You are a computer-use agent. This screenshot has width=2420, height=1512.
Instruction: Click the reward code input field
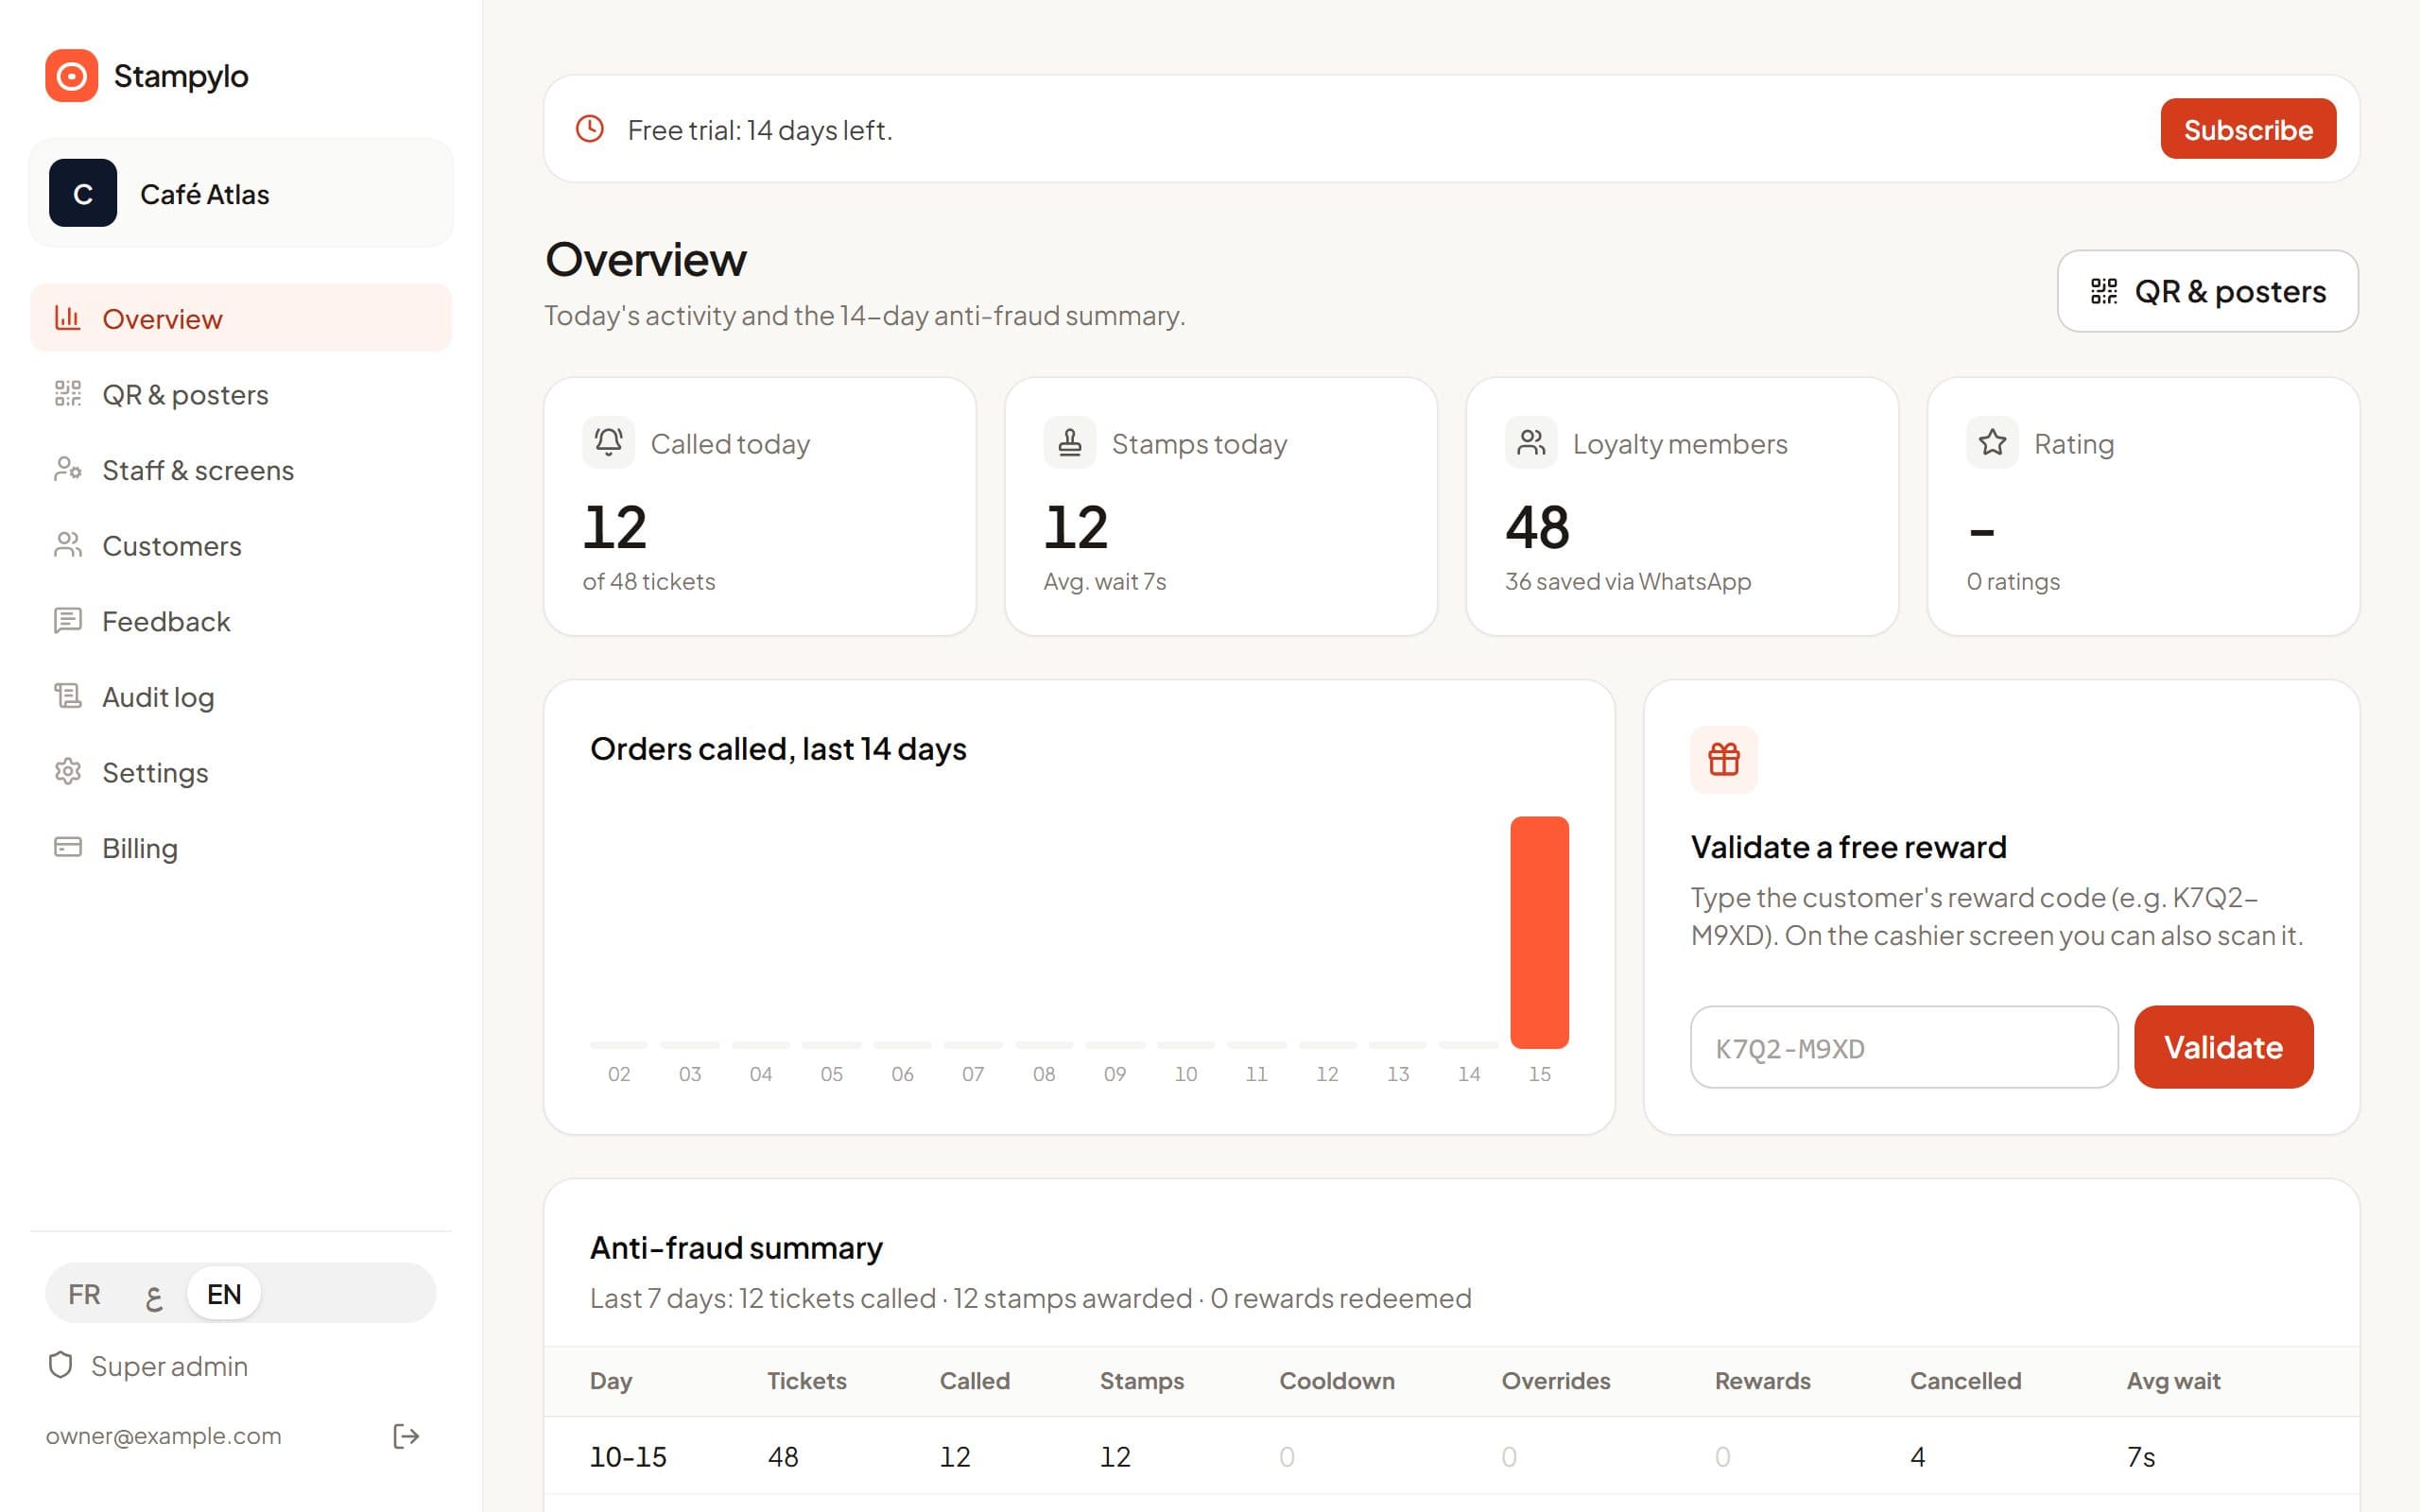[x=1904, y=1047]
